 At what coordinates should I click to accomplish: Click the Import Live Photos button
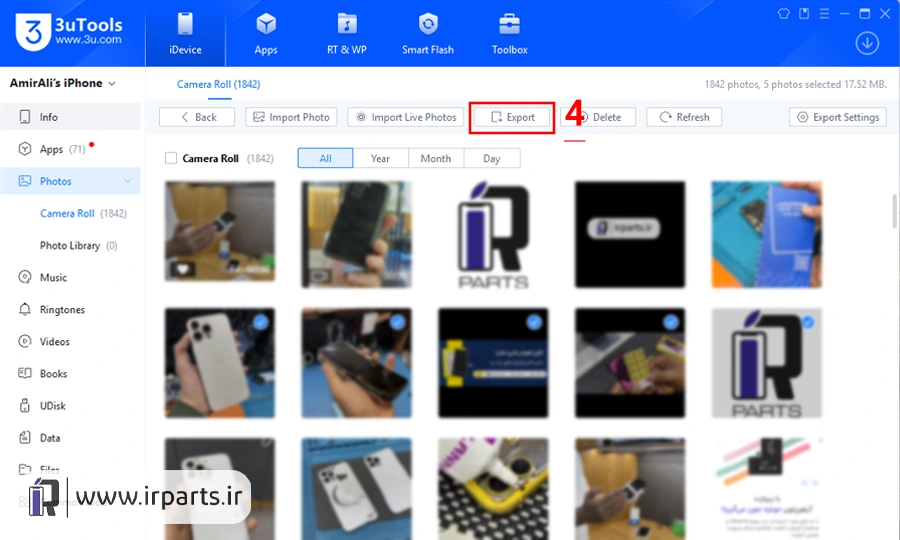point(405,117)
